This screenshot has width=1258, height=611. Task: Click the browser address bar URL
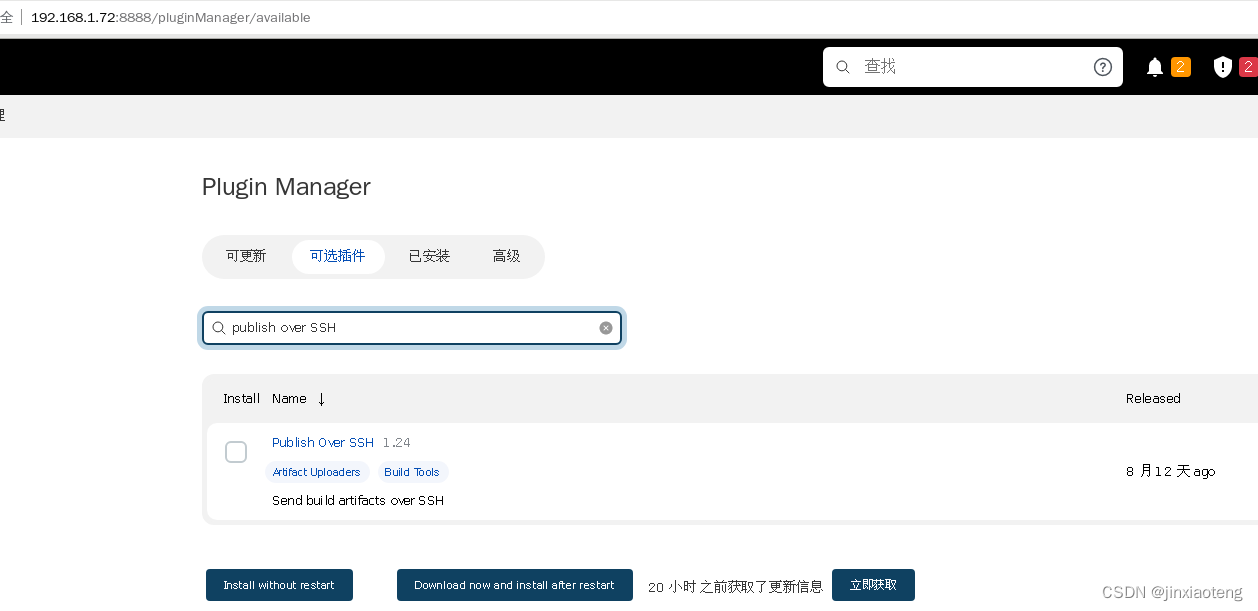tap(171, 18)
